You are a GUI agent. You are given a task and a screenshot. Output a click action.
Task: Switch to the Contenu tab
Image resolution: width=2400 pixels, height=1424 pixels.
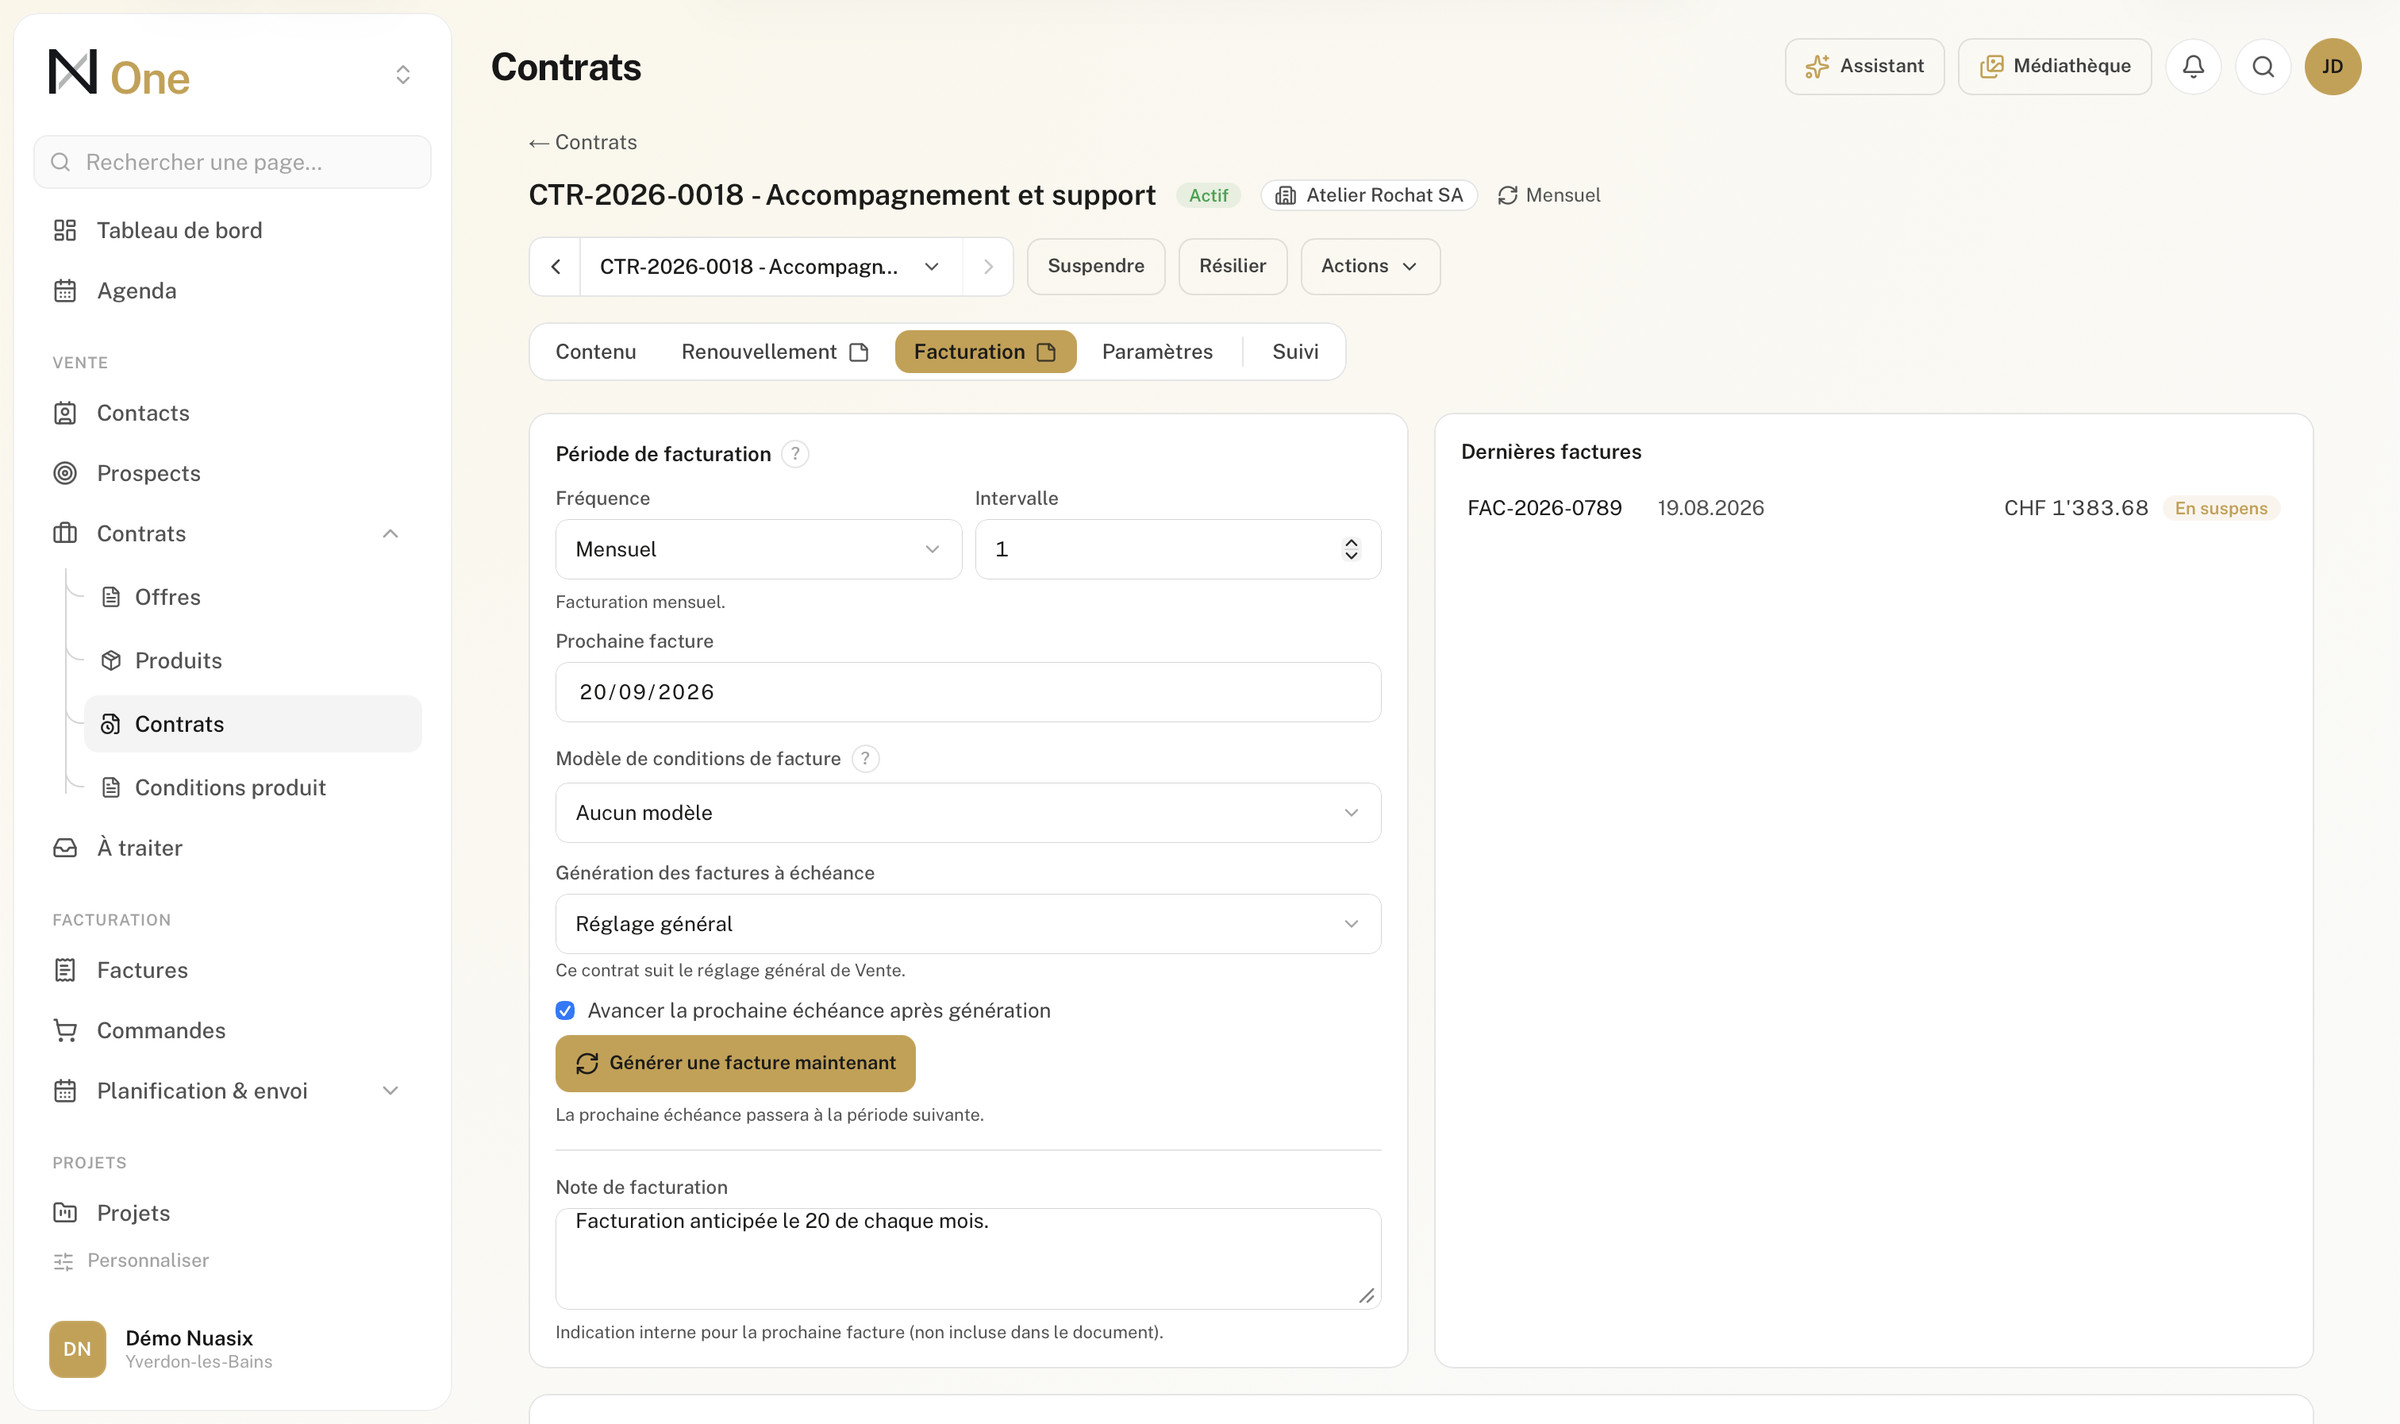(596, 352)
